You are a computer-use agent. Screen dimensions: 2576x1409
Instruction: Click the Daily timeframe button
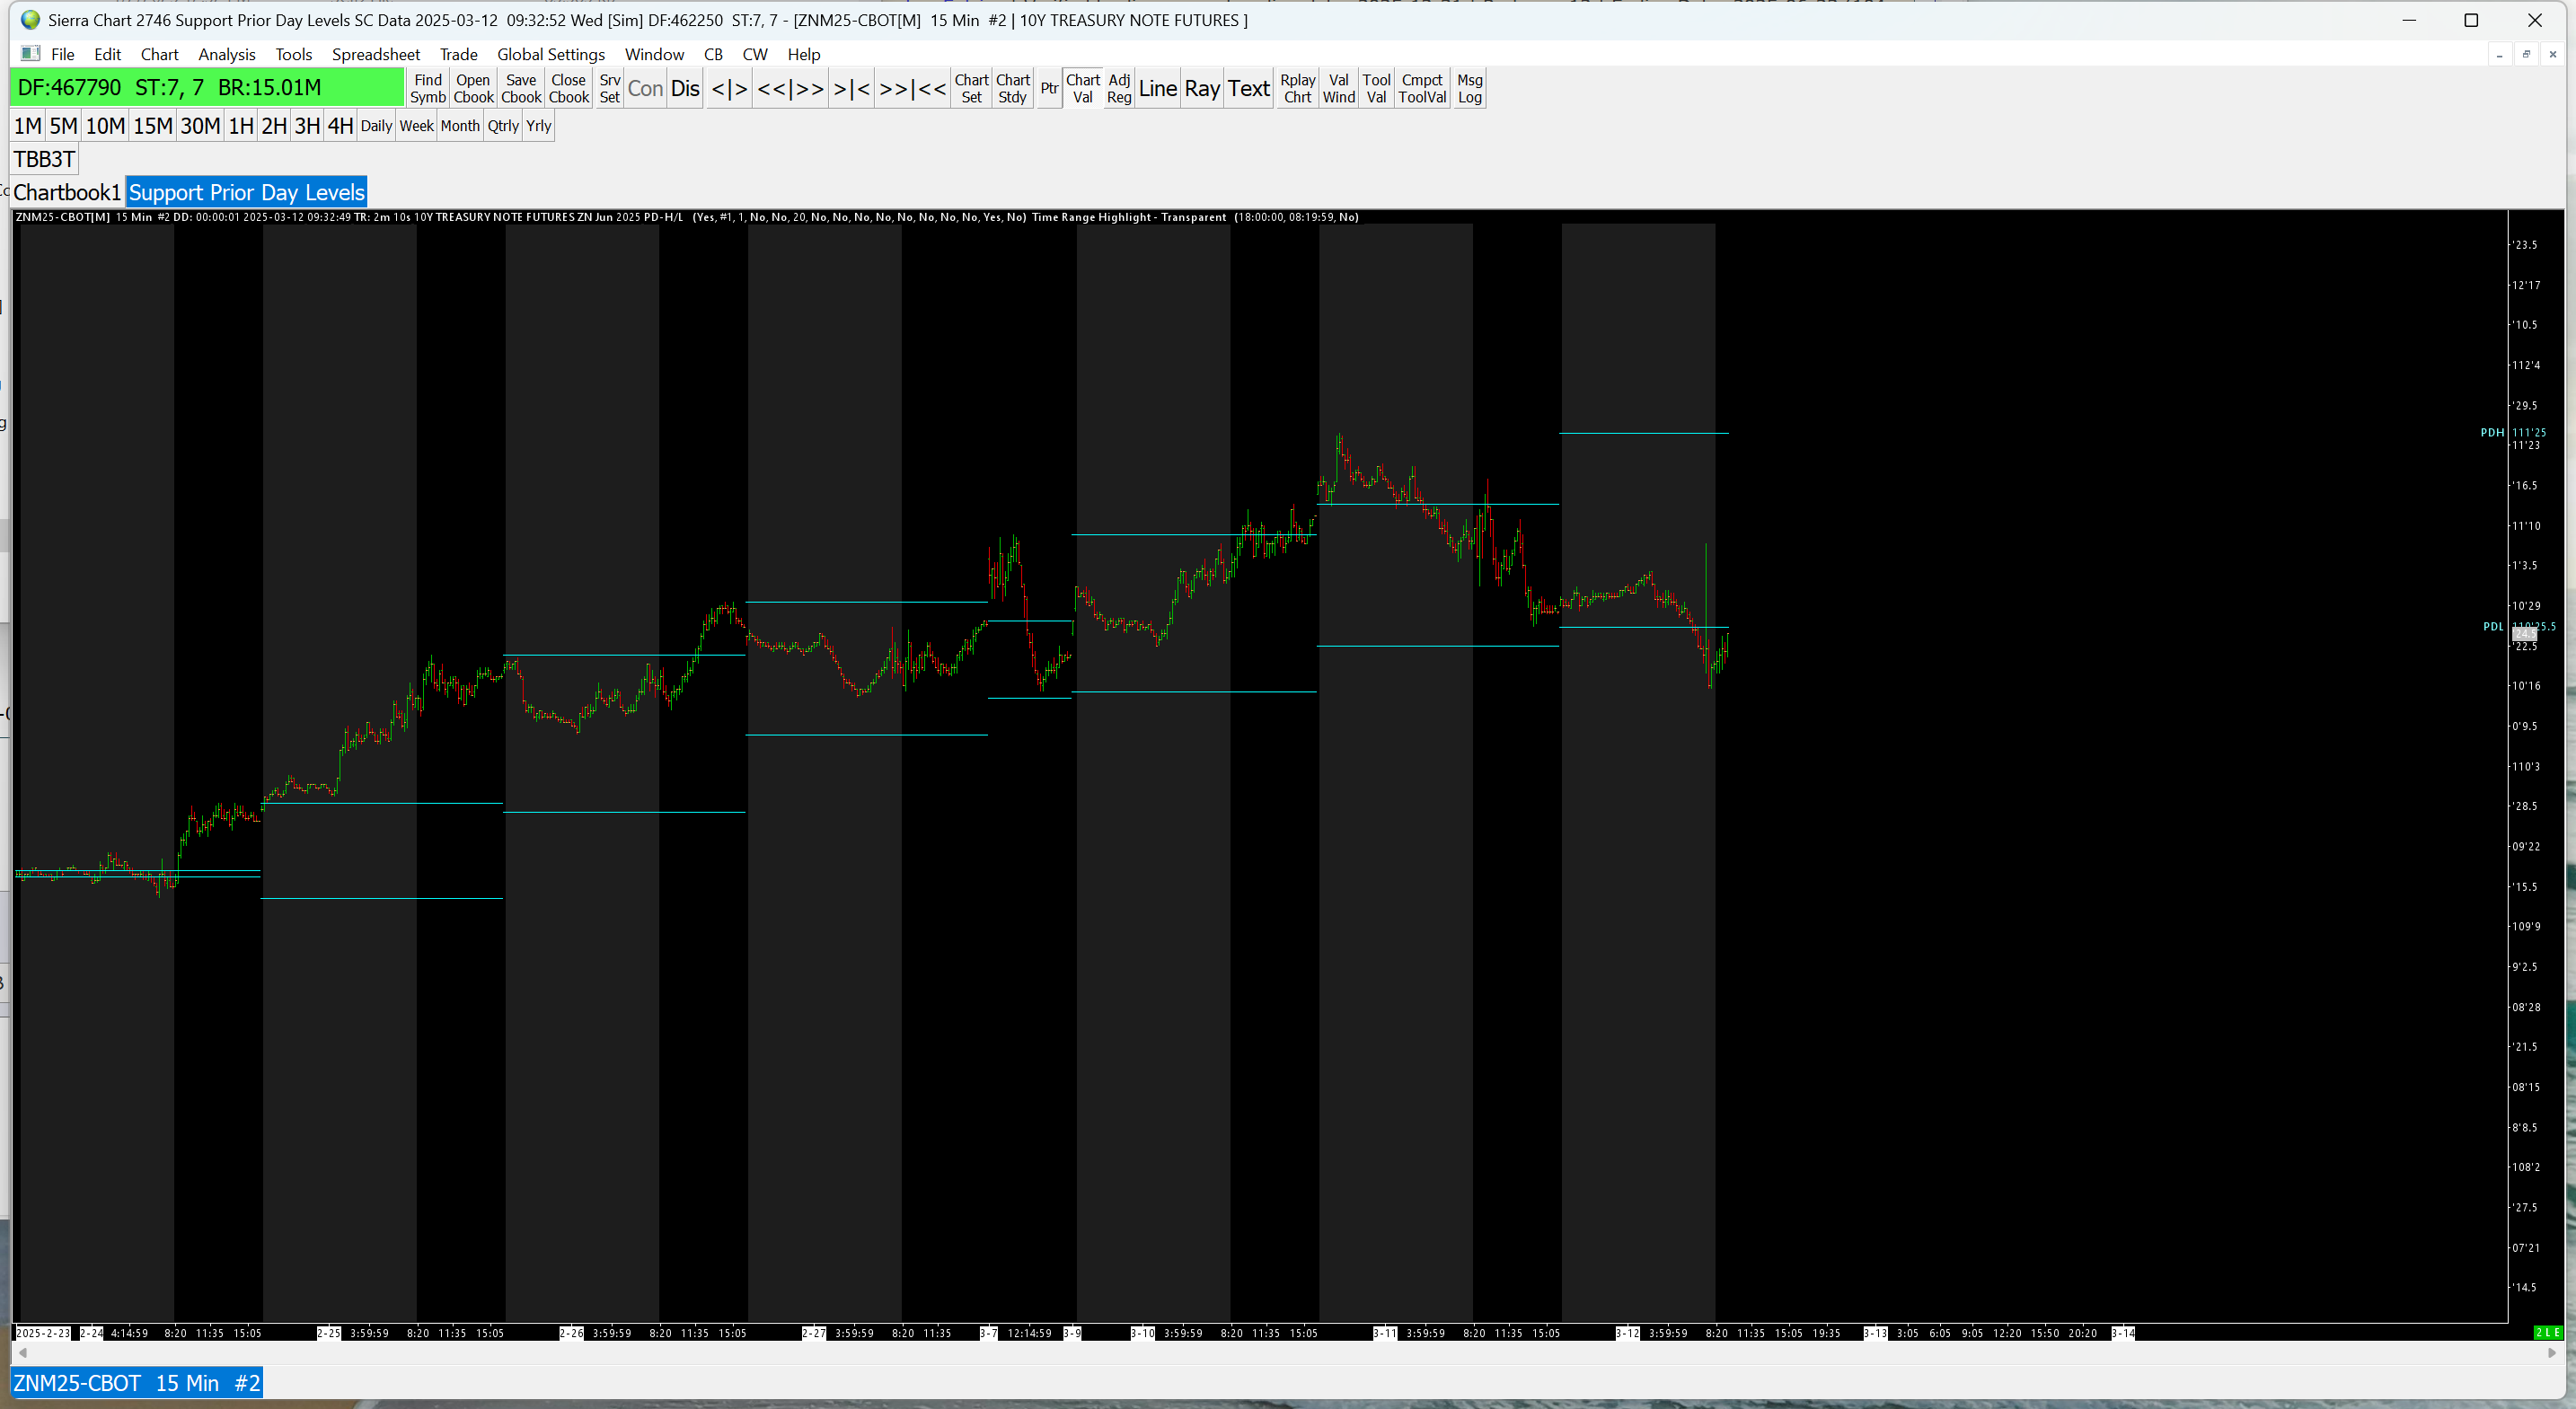click(x=376, y=126)
